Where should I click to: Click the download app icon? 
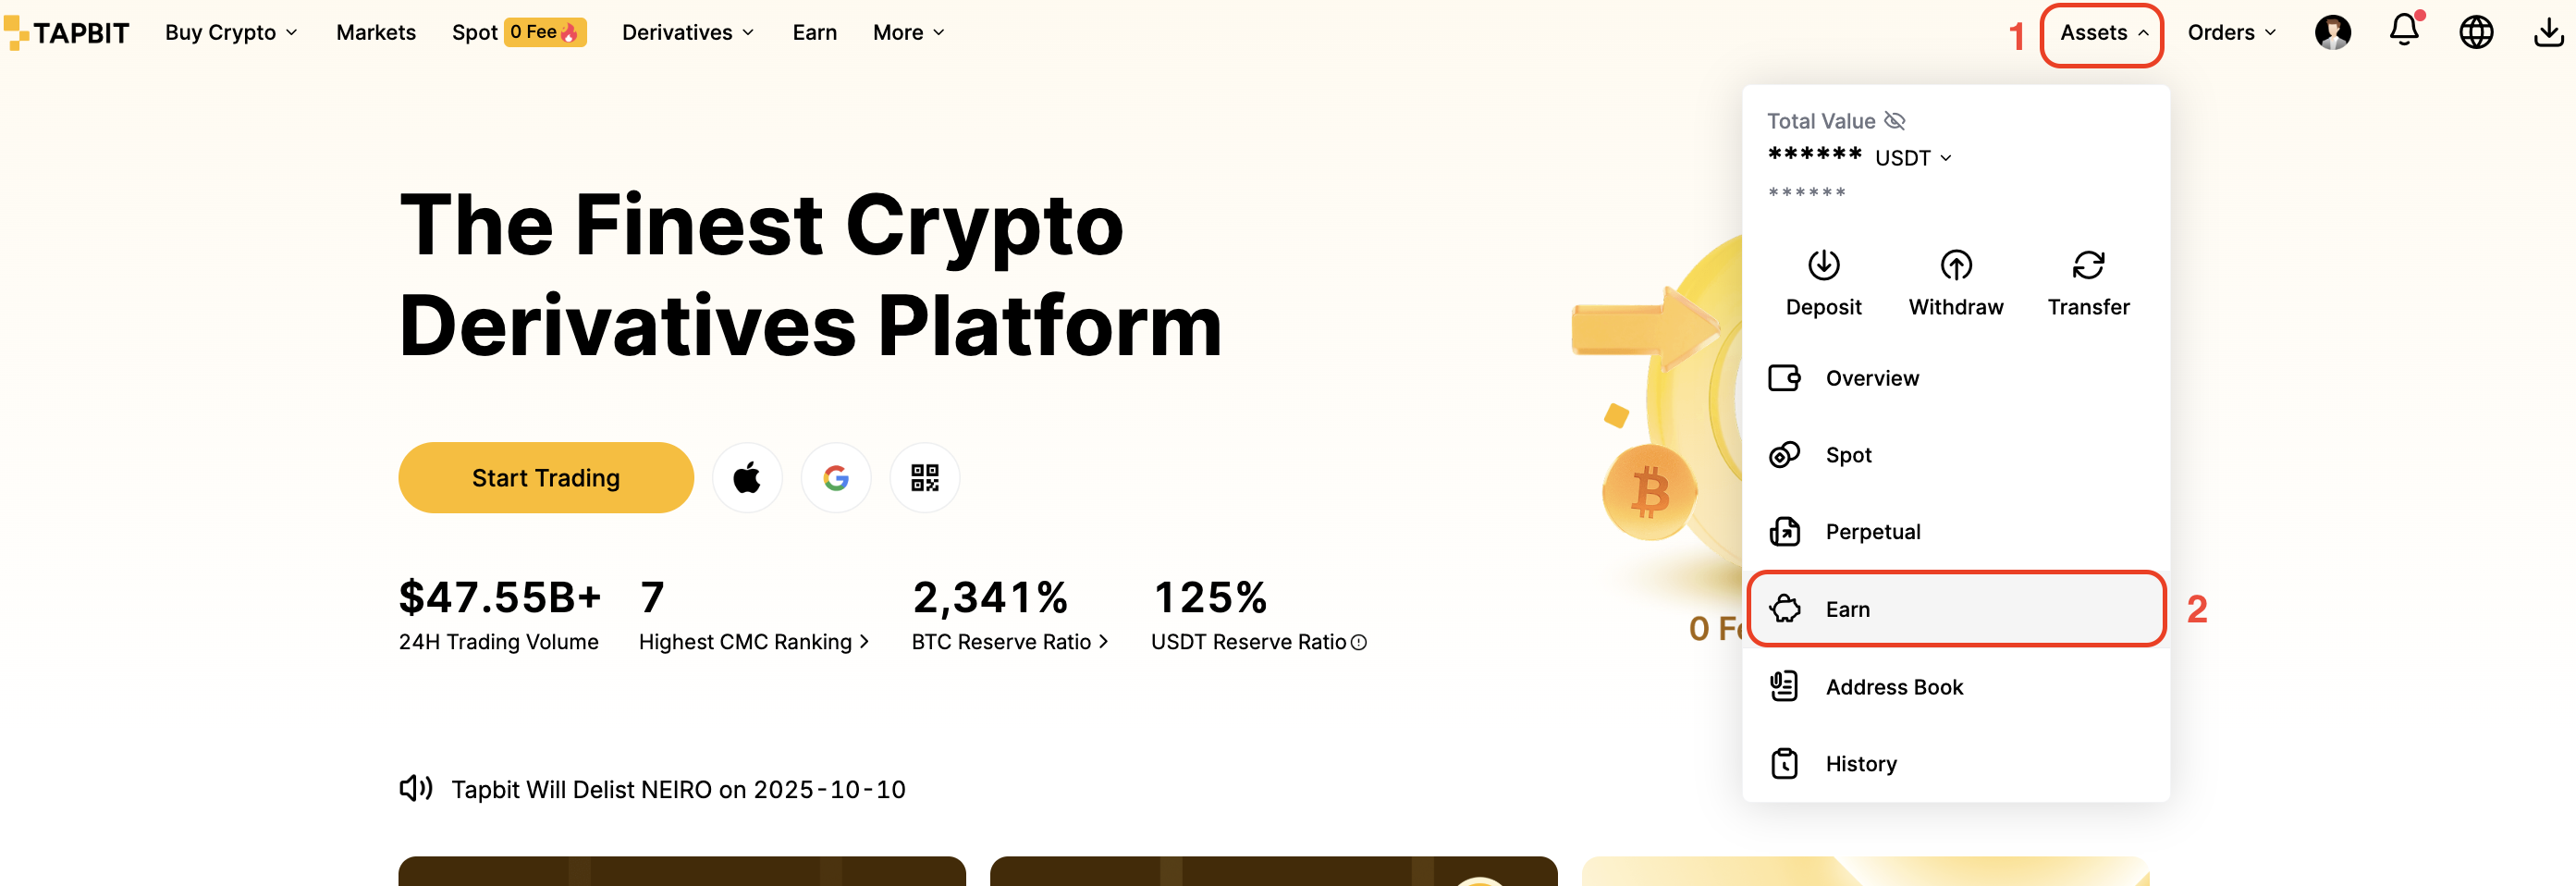click(x=2548, y=32)
